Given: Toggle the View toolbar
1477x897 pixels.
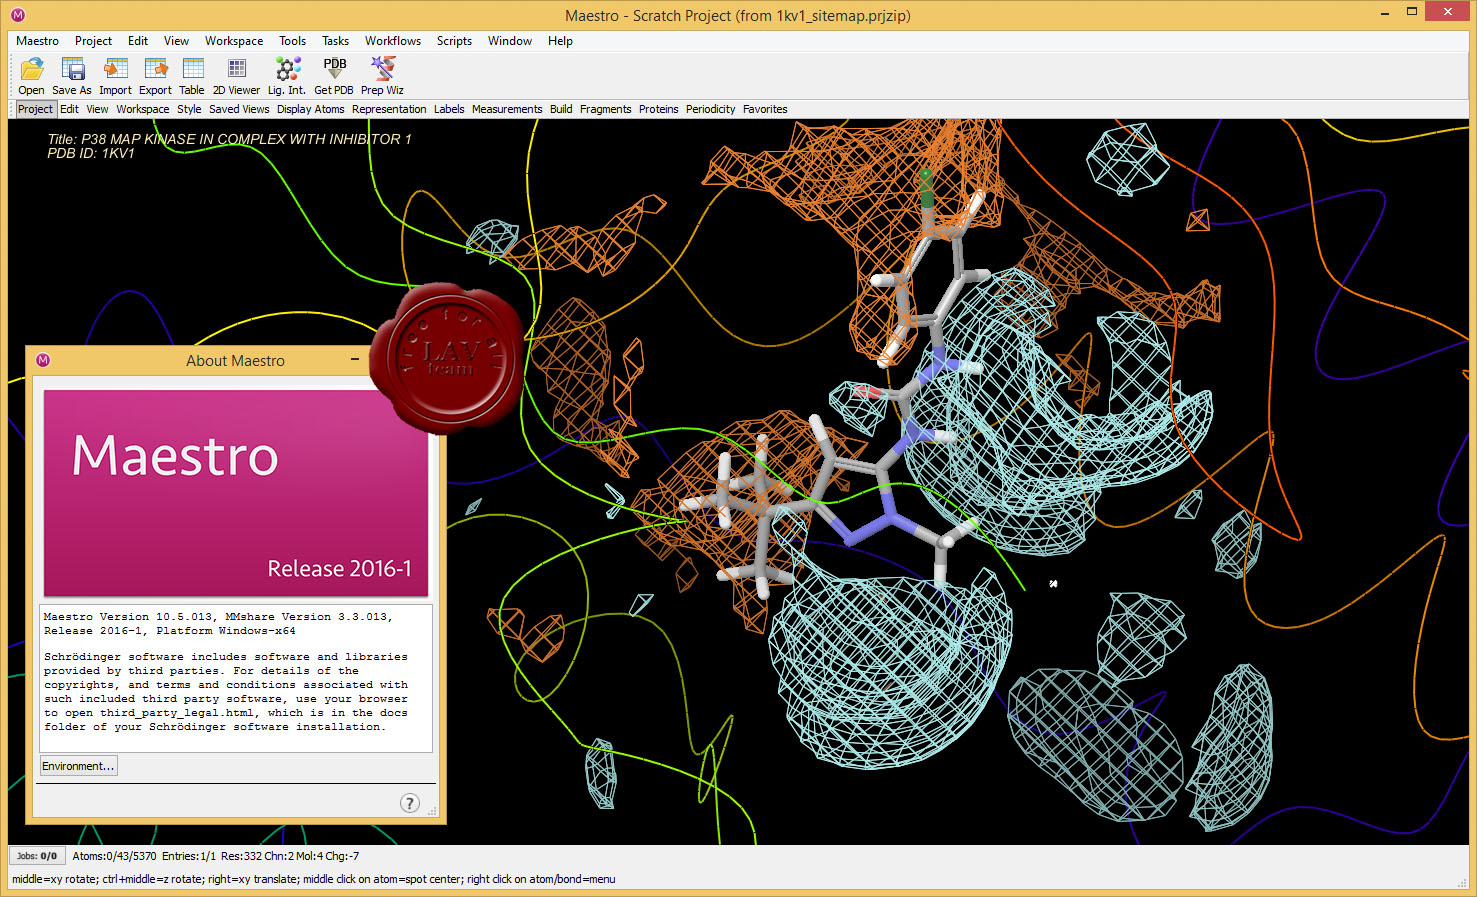Looking at the screenshot, I should (x=97, y=109).
